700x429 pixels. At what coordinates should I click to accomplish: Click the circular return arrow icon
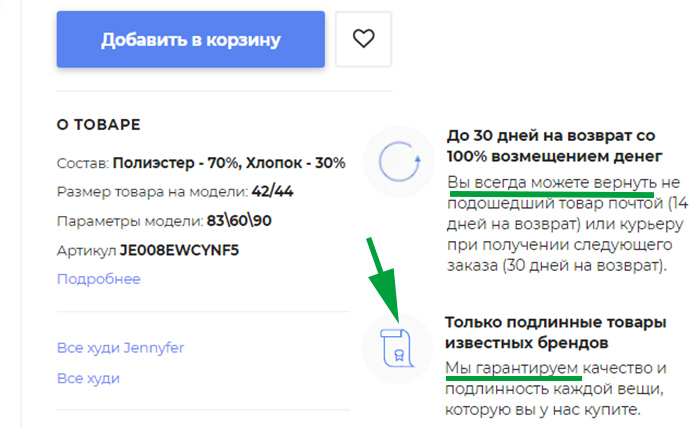coord(399,161)
